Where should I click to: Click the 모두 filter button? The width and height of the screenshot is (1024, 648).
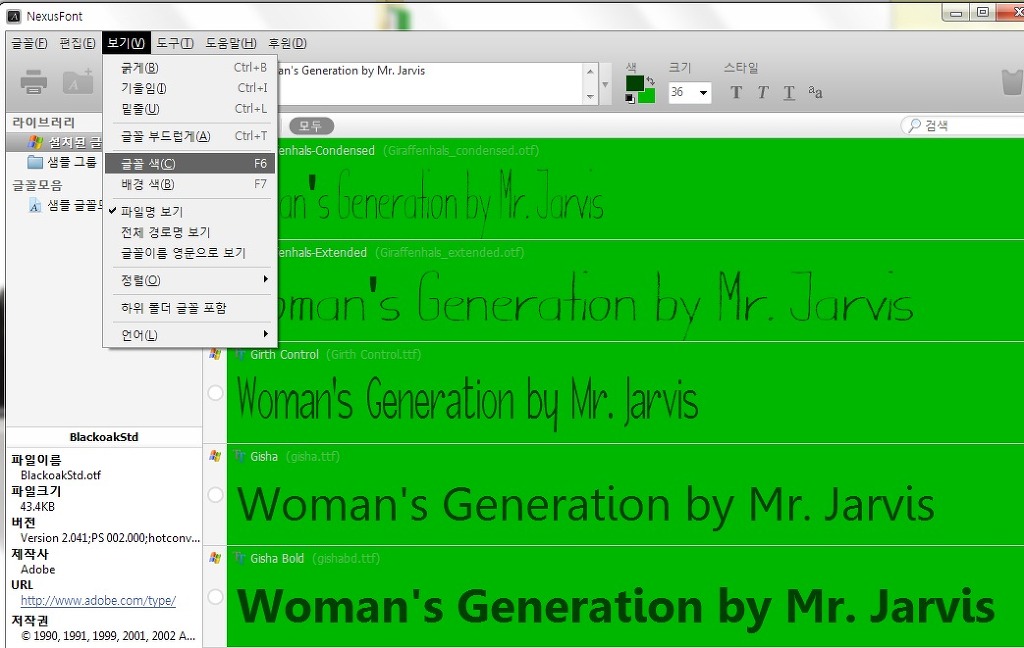coord(311,125)
